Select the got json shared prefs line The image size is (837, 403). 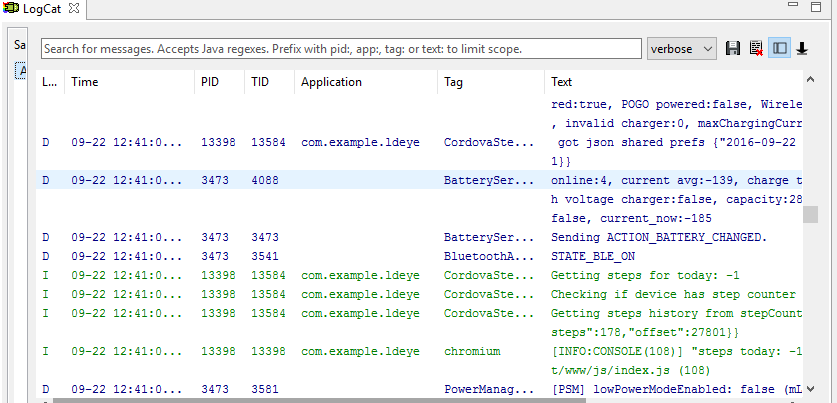[x=420, y=142]
